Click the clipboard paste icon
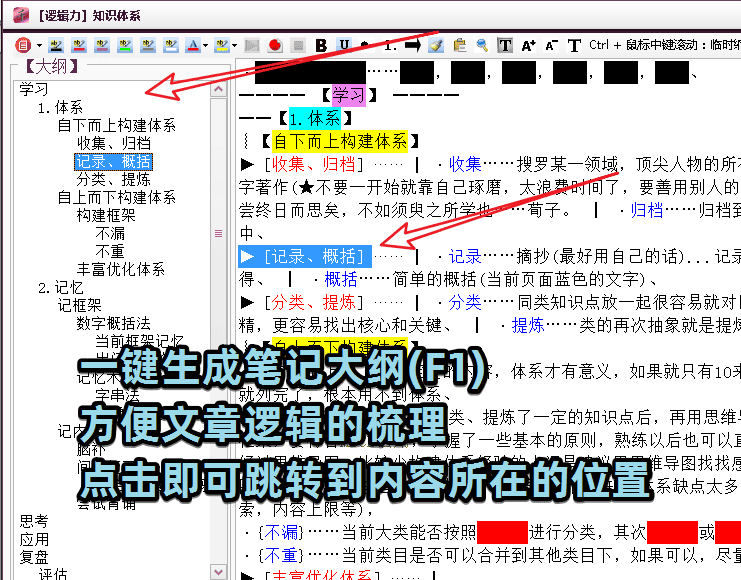The width and height of the screenshot is (741, 580). coord(459,45)
